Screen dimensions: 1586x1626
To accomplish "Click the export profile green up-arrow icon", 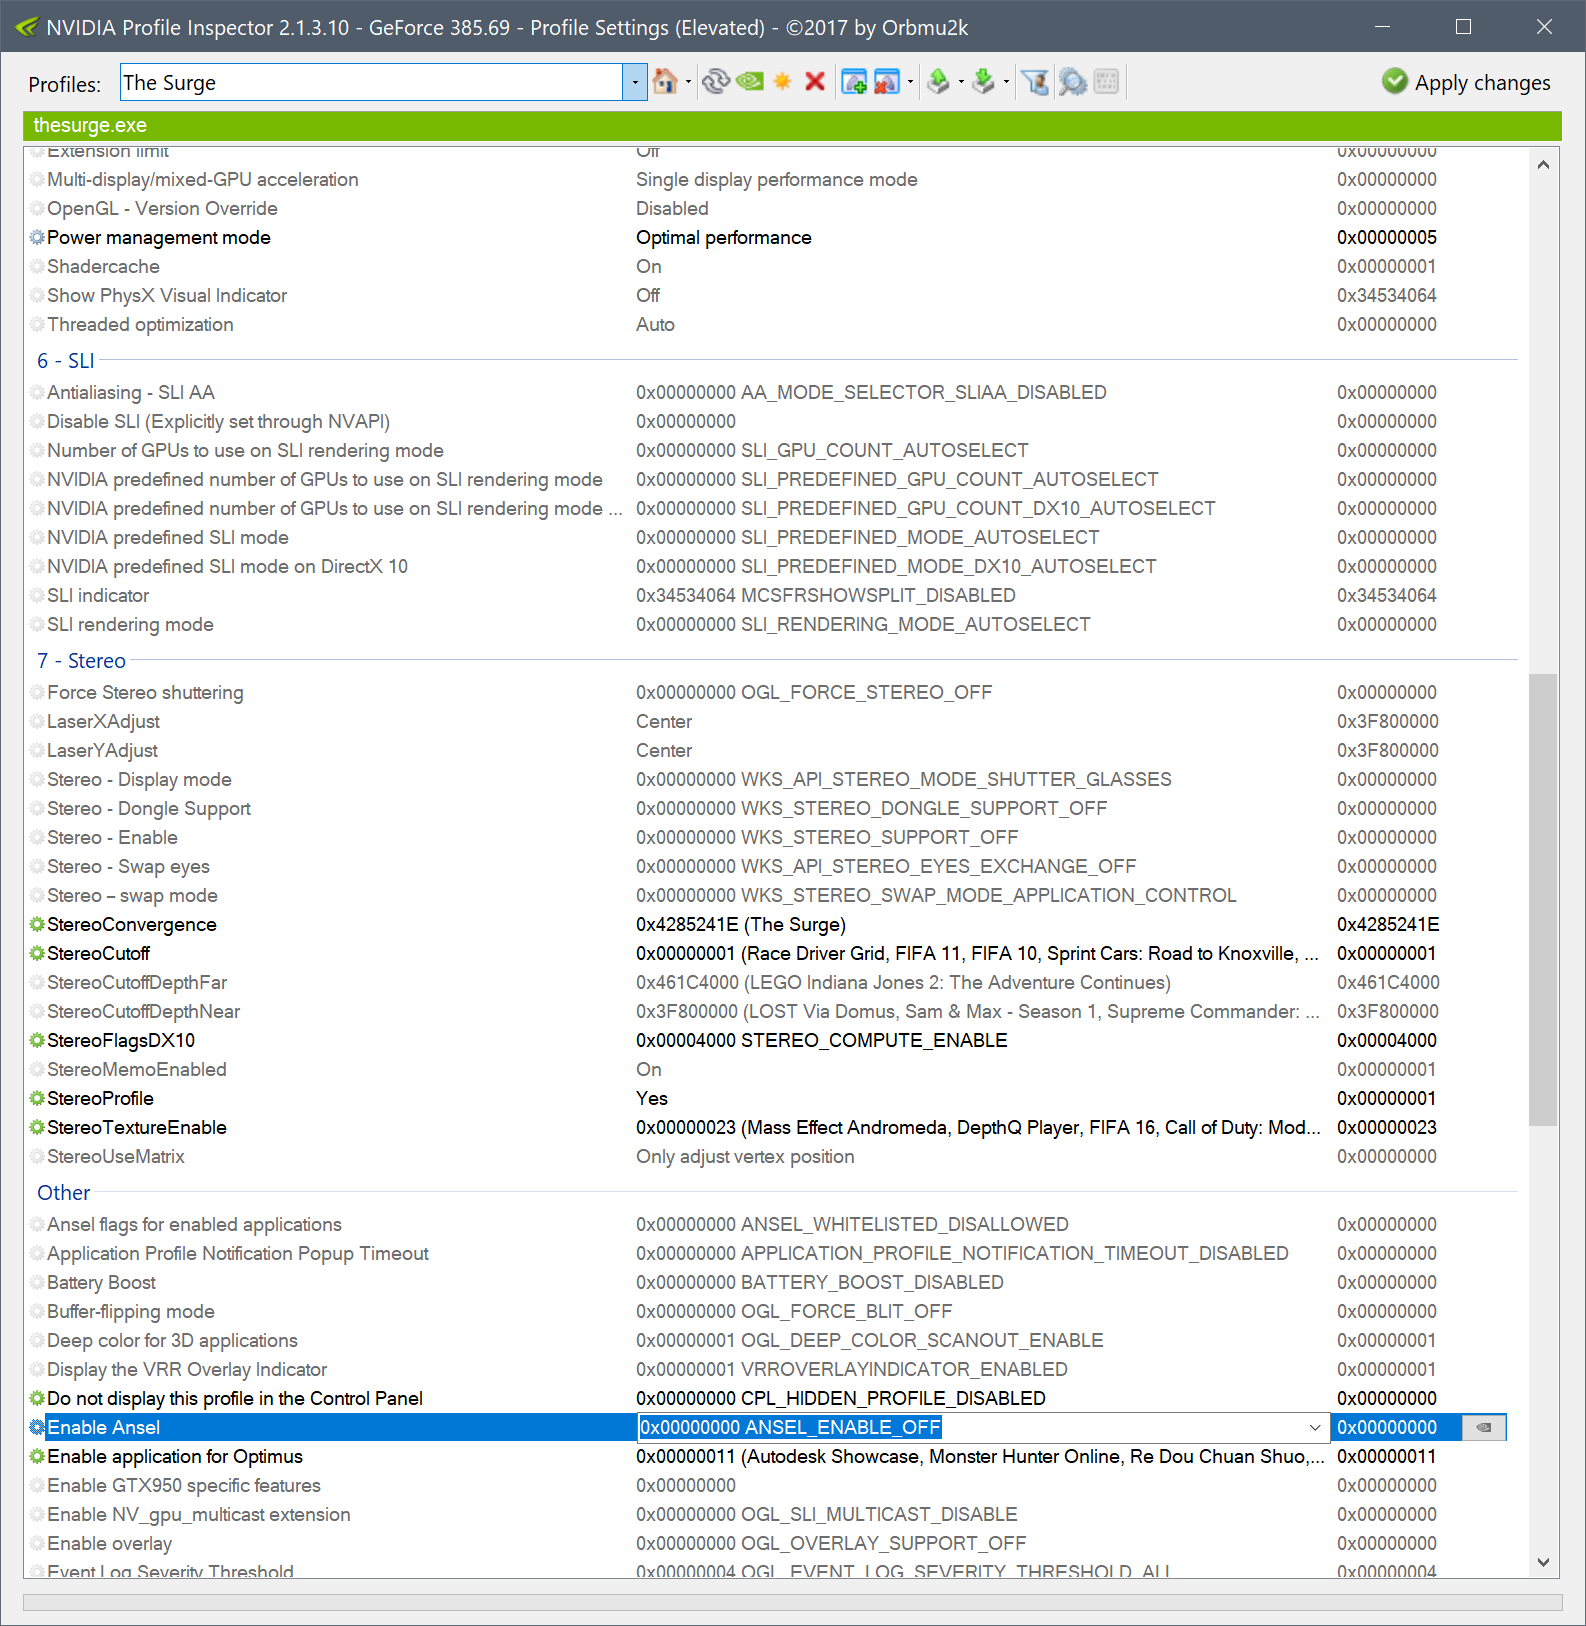I will [939, 82].
